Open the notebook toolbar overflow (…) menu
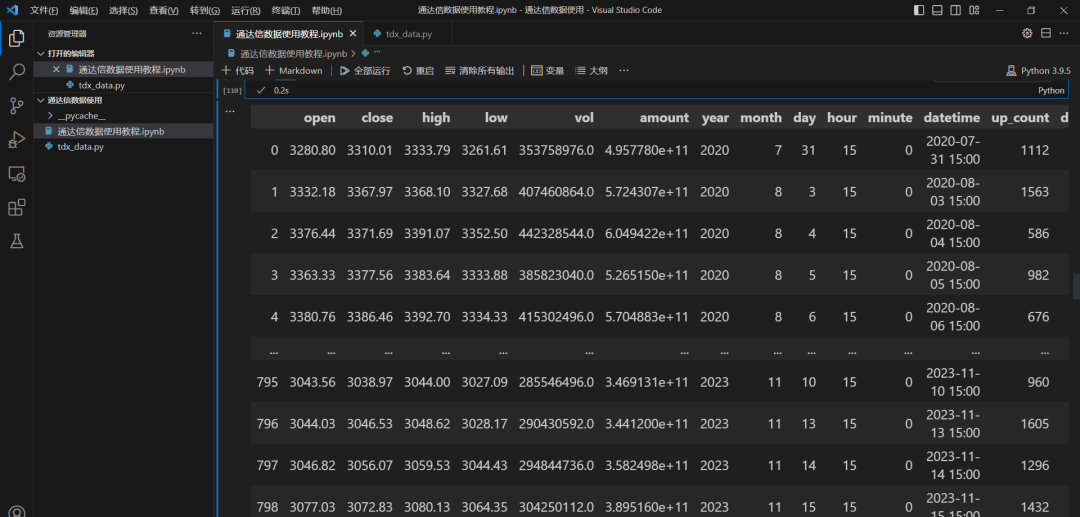Image resolution: width=1080 pixels, height=517 pixels. point(623,70)
